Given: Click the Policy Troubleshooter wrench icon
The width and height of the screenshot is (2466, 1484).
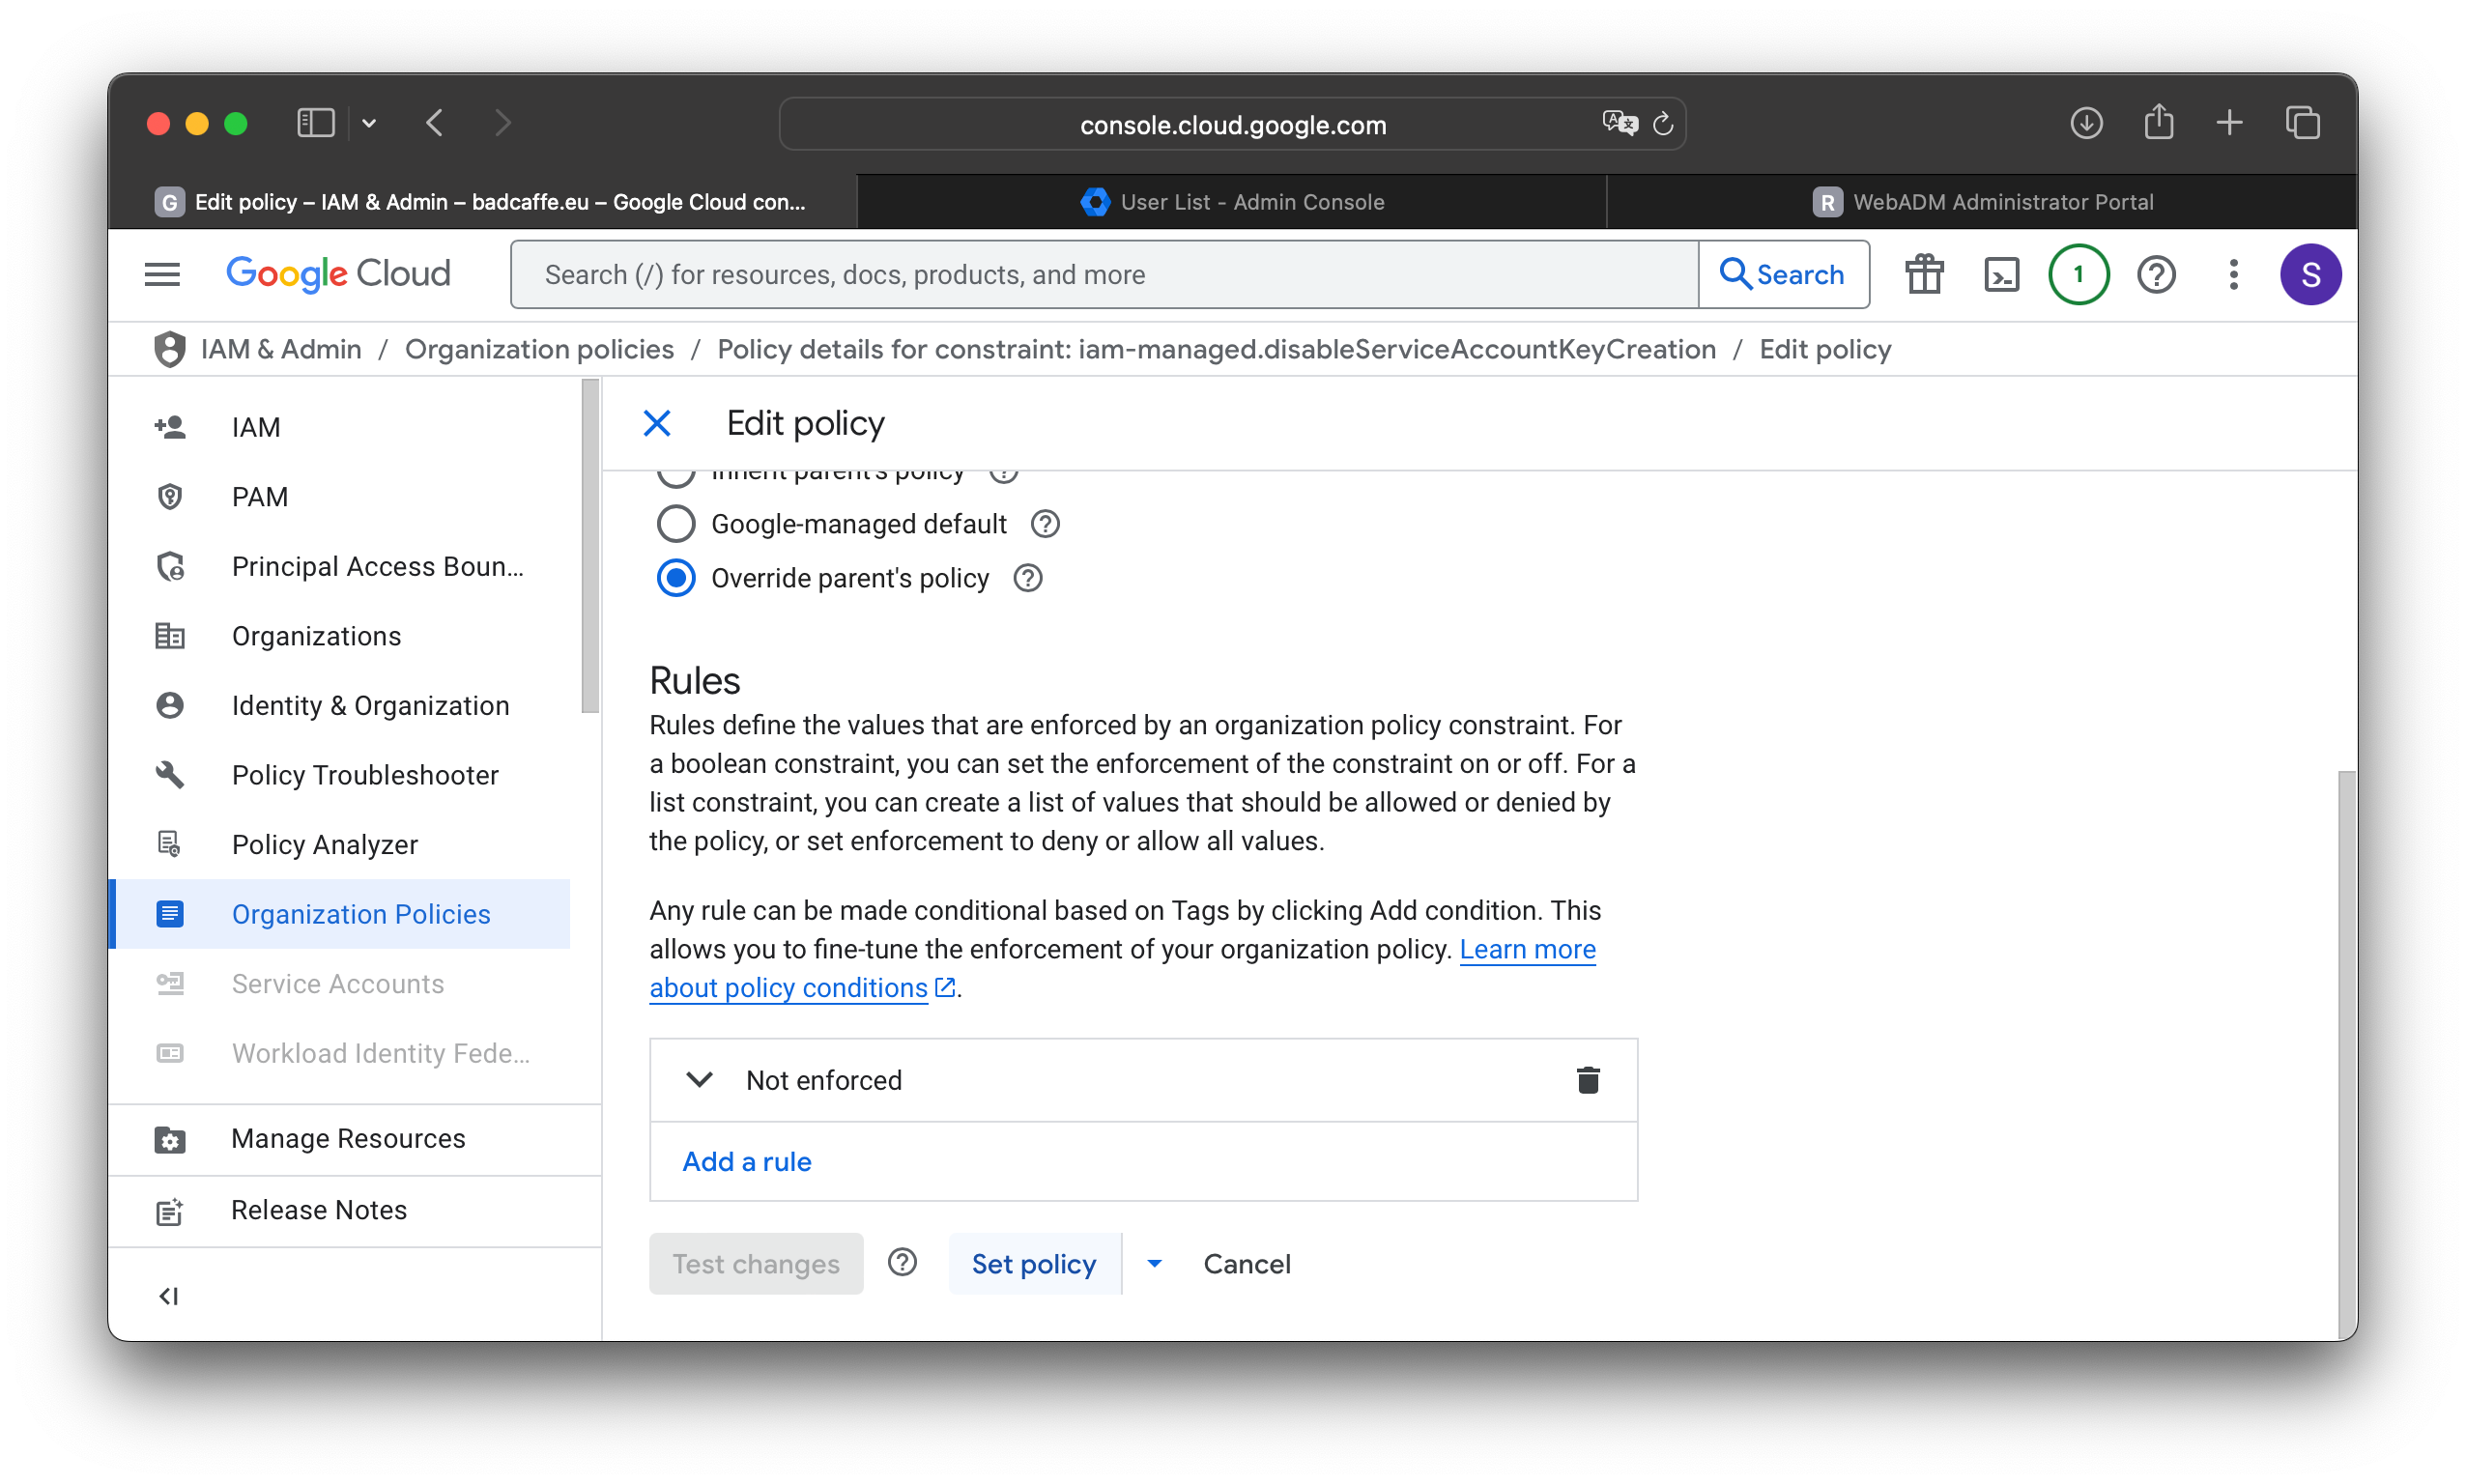Looking at the screenshot, I should (170, 775).
